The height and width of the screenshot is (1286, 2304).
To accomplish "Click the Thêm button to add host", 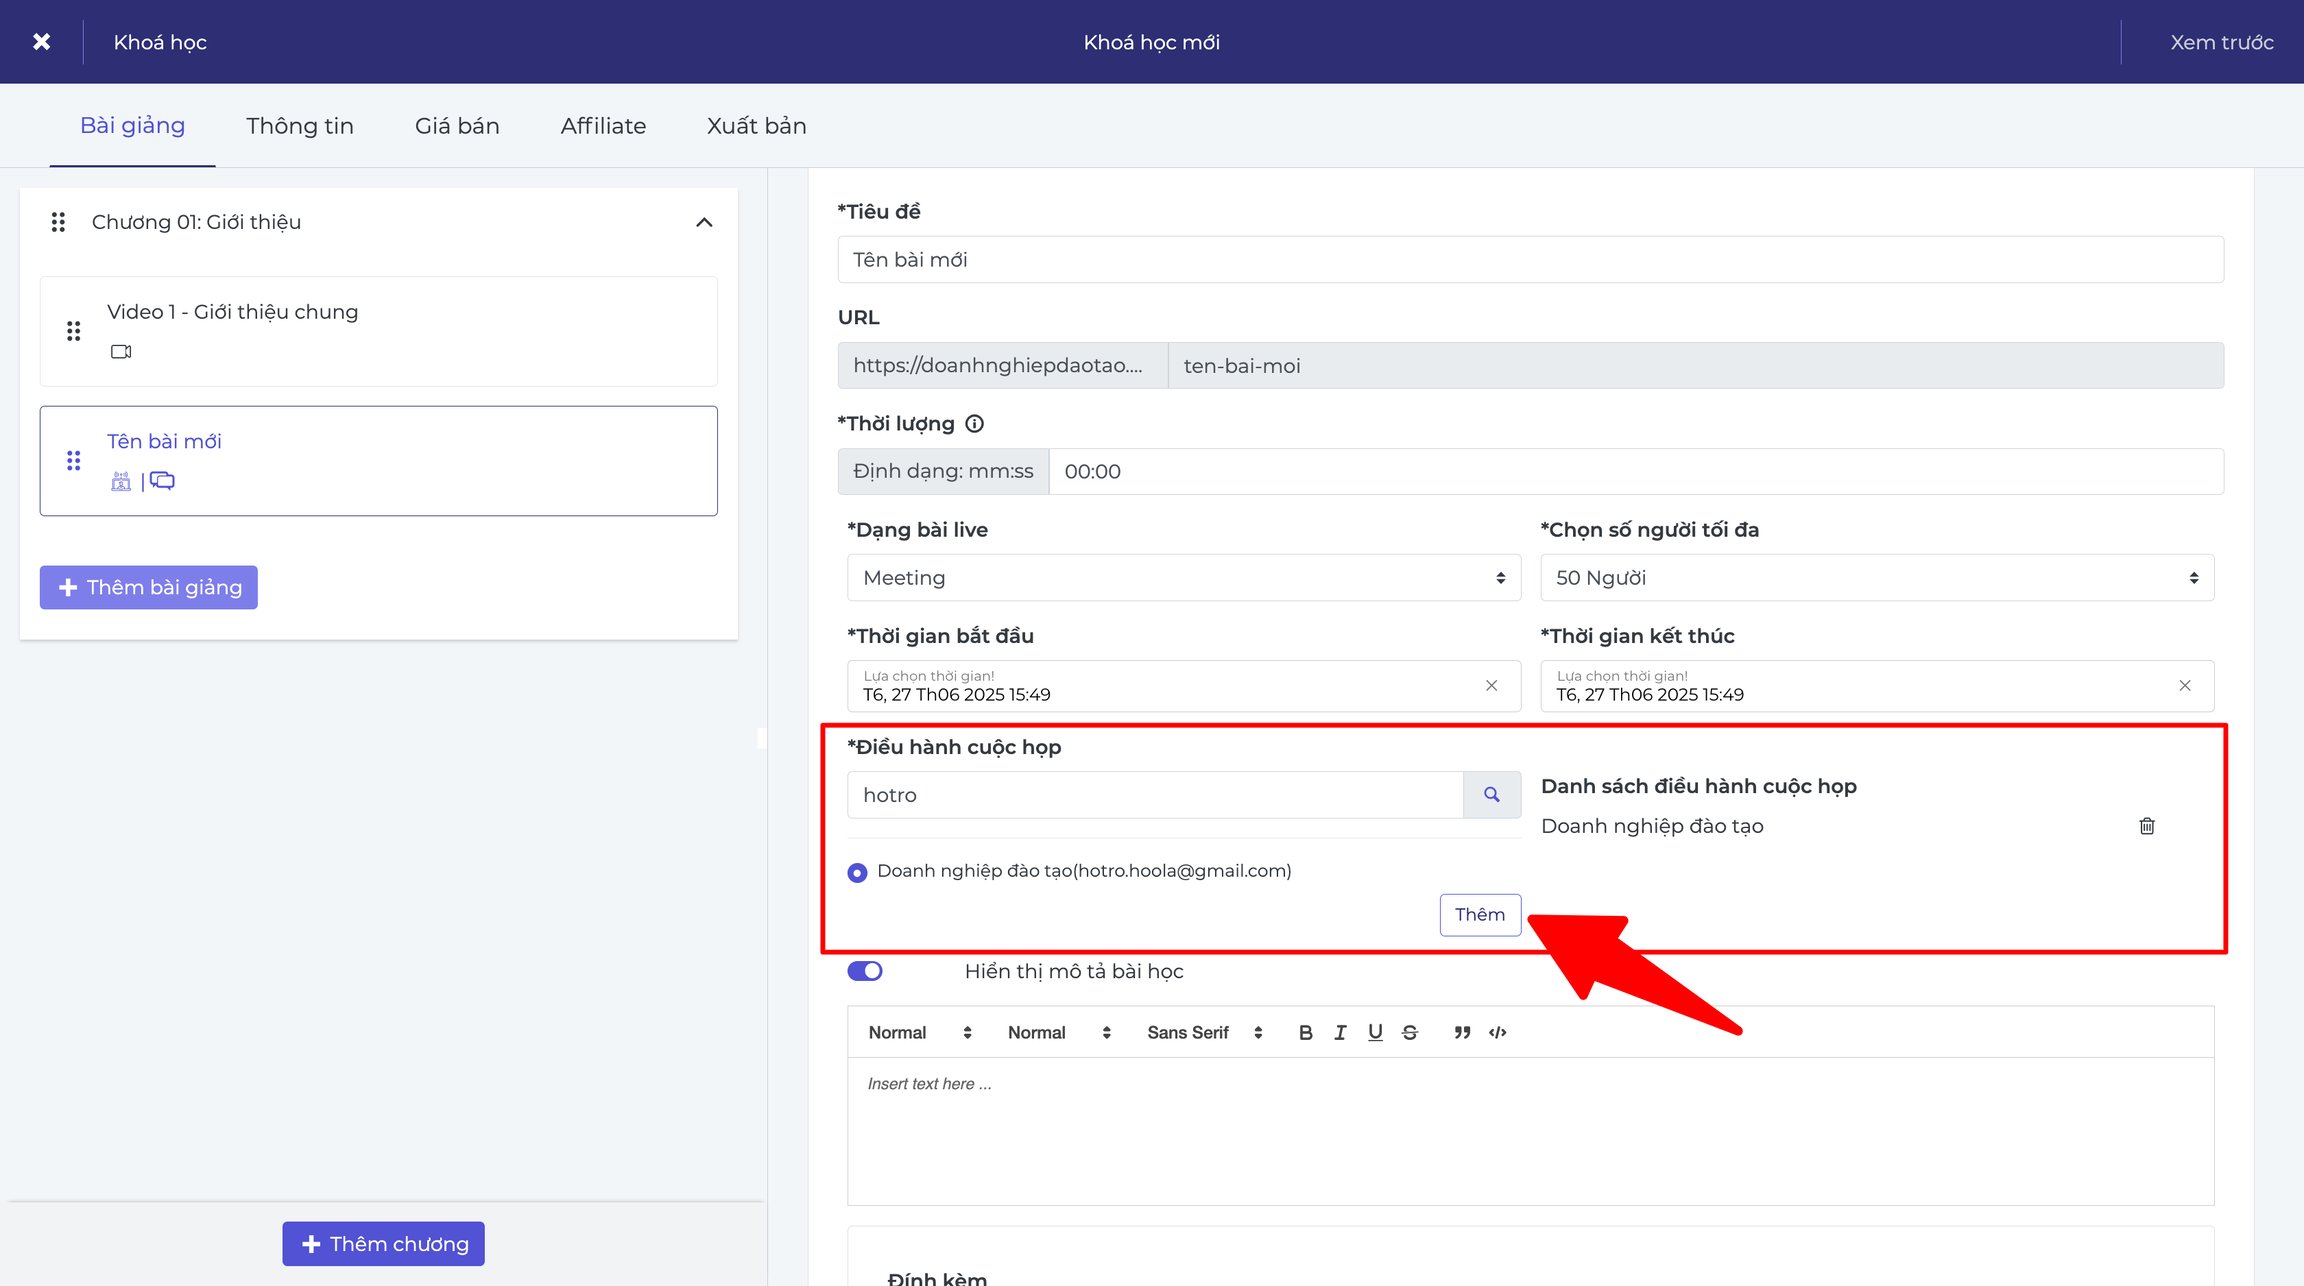I will 1480,915.
